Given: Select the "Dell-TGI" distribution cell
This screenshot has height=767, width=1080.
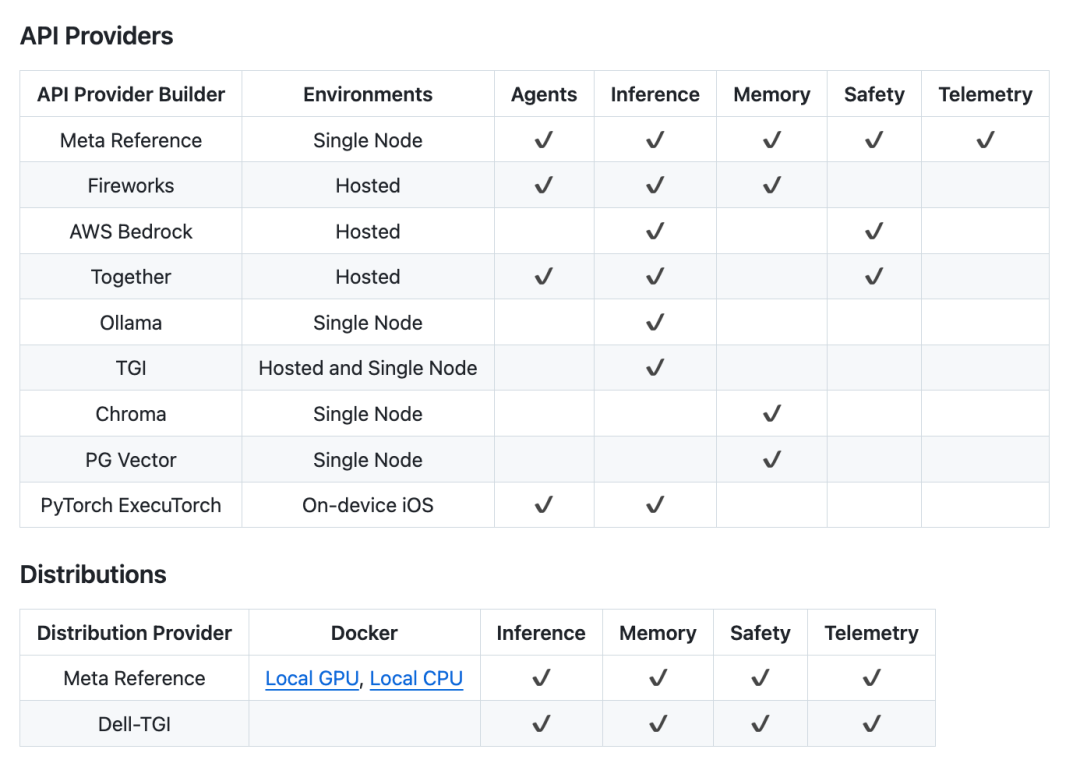Looking at the screenshot, I should [x=134, y=724].
